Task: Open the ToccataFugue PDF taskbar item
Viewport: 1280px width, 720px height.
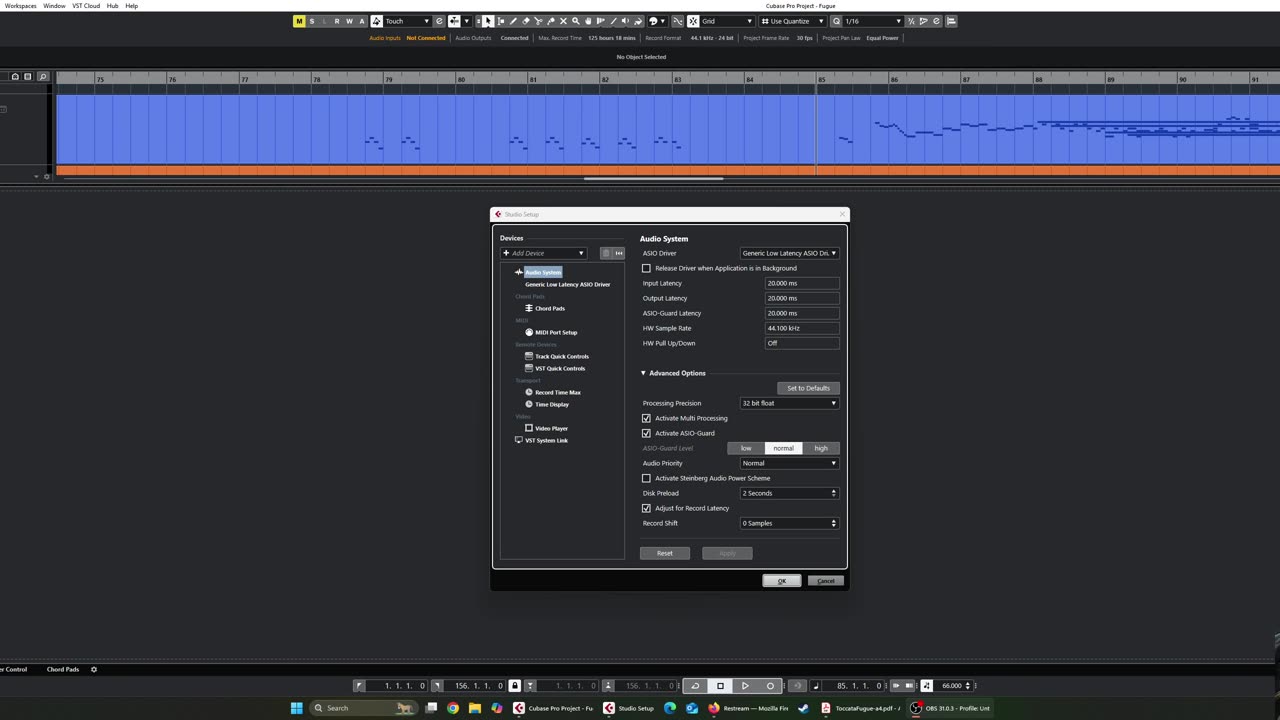Action: tap(861, 708)
